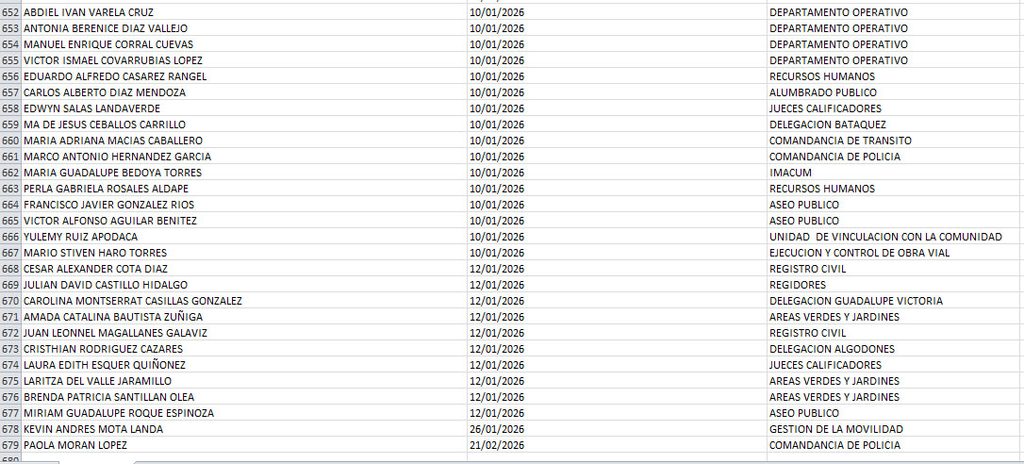This screenshot has height=464, width=1024.
Task: Select cell MA DE JESUS CEBALLOS CARRILLO
Action: (244, 124)
